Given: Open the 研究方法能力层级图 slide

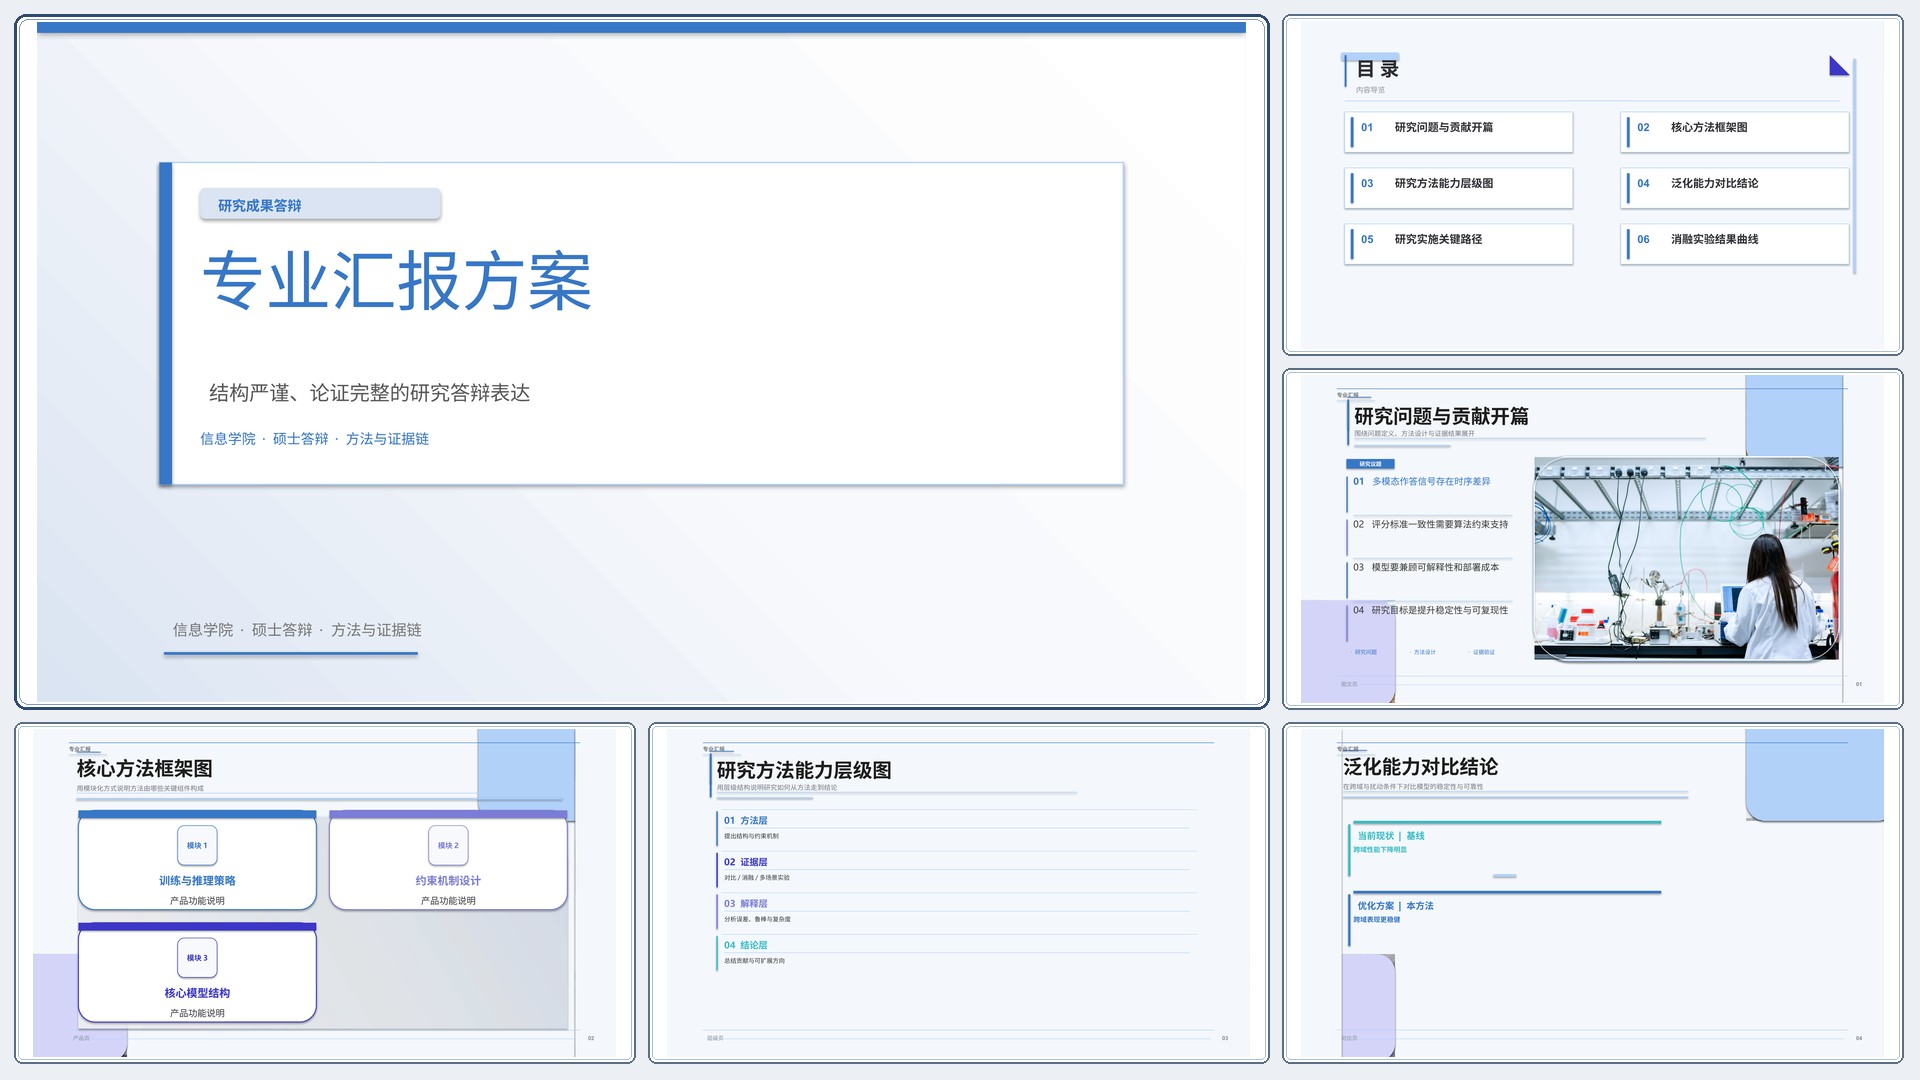Looking at the screenshot, I should coord(959,893).
